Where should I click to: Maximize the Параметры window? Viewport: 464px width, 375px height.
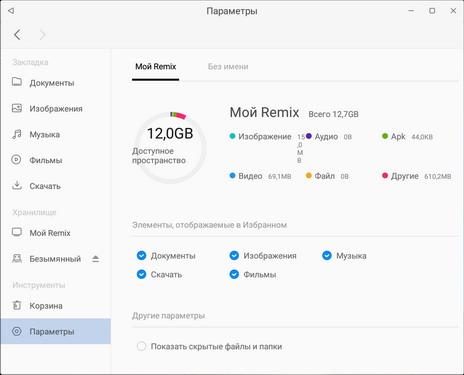coord(432,11)
